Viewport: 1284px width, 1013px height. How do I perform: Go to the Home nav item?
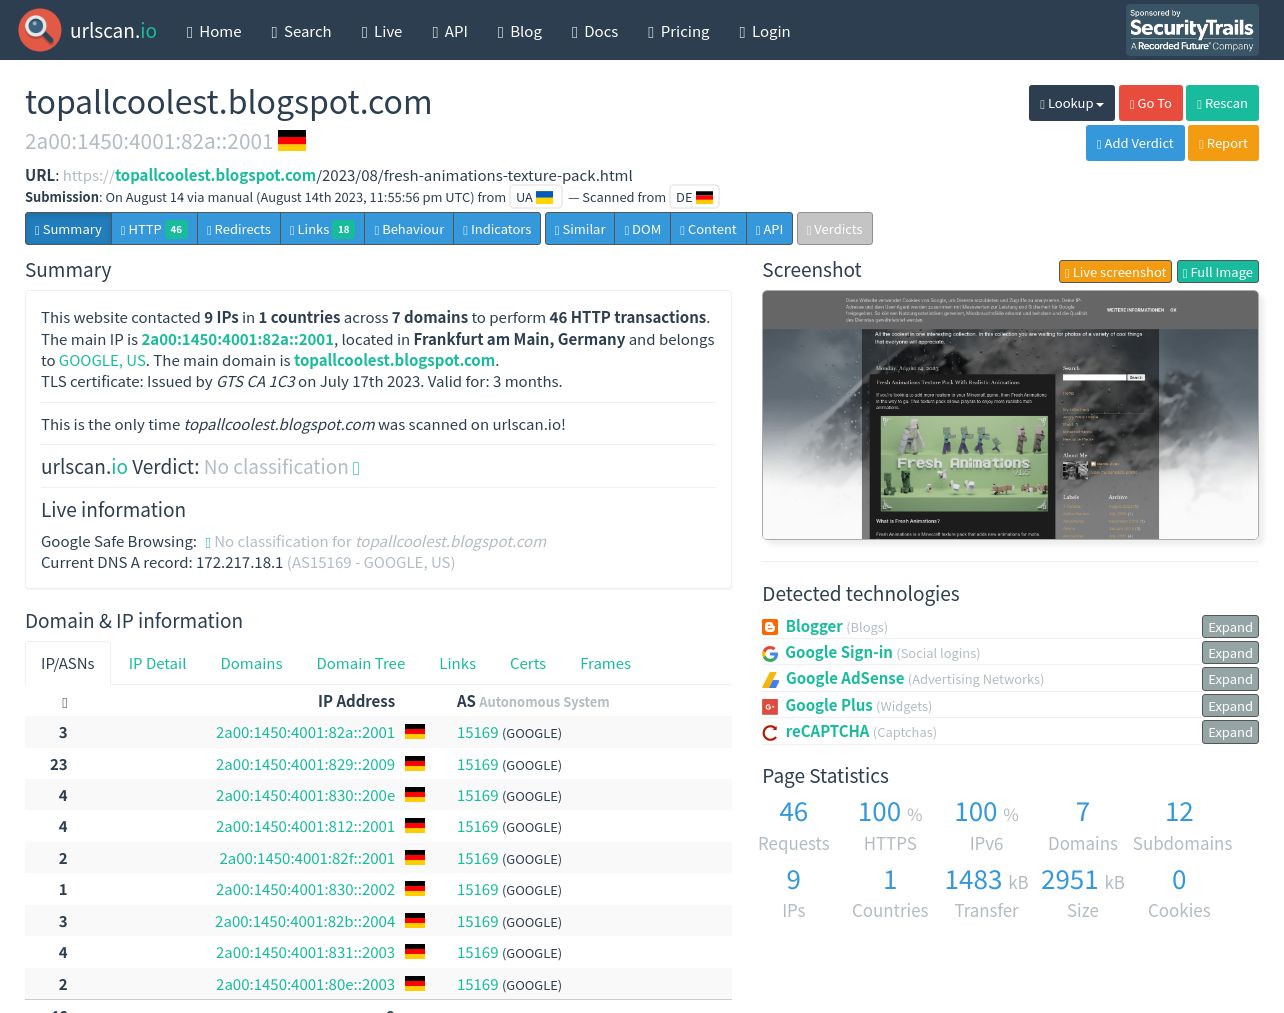pyautogui.click(x=214, y=31)
